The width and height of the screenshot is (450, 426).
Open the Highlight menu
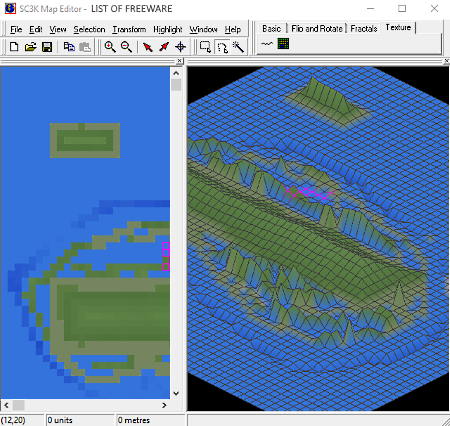(x=168, y=29)
